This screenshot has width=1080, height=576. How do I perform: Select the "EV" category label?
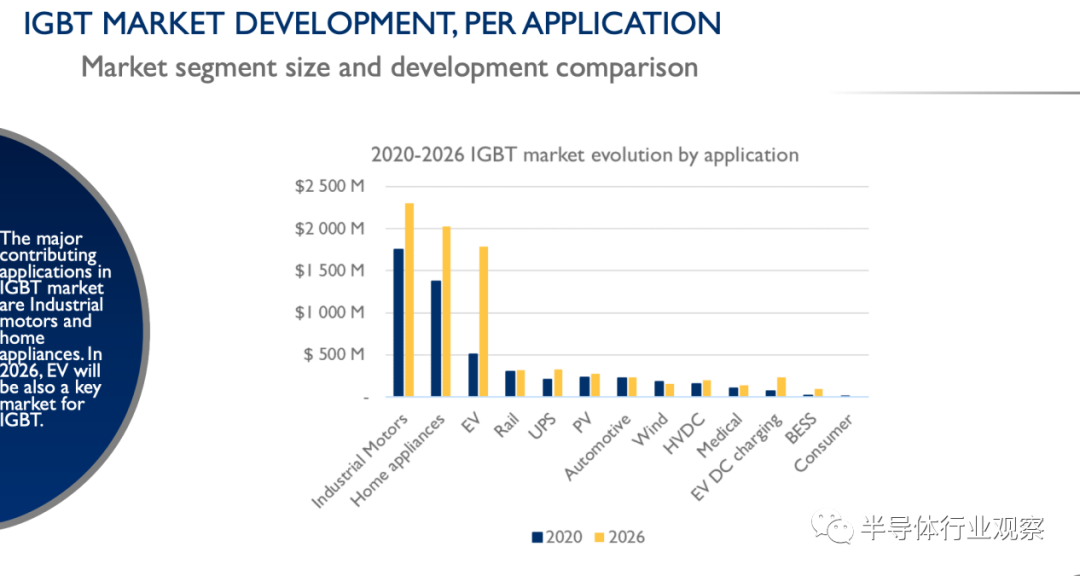click(471, 424)
